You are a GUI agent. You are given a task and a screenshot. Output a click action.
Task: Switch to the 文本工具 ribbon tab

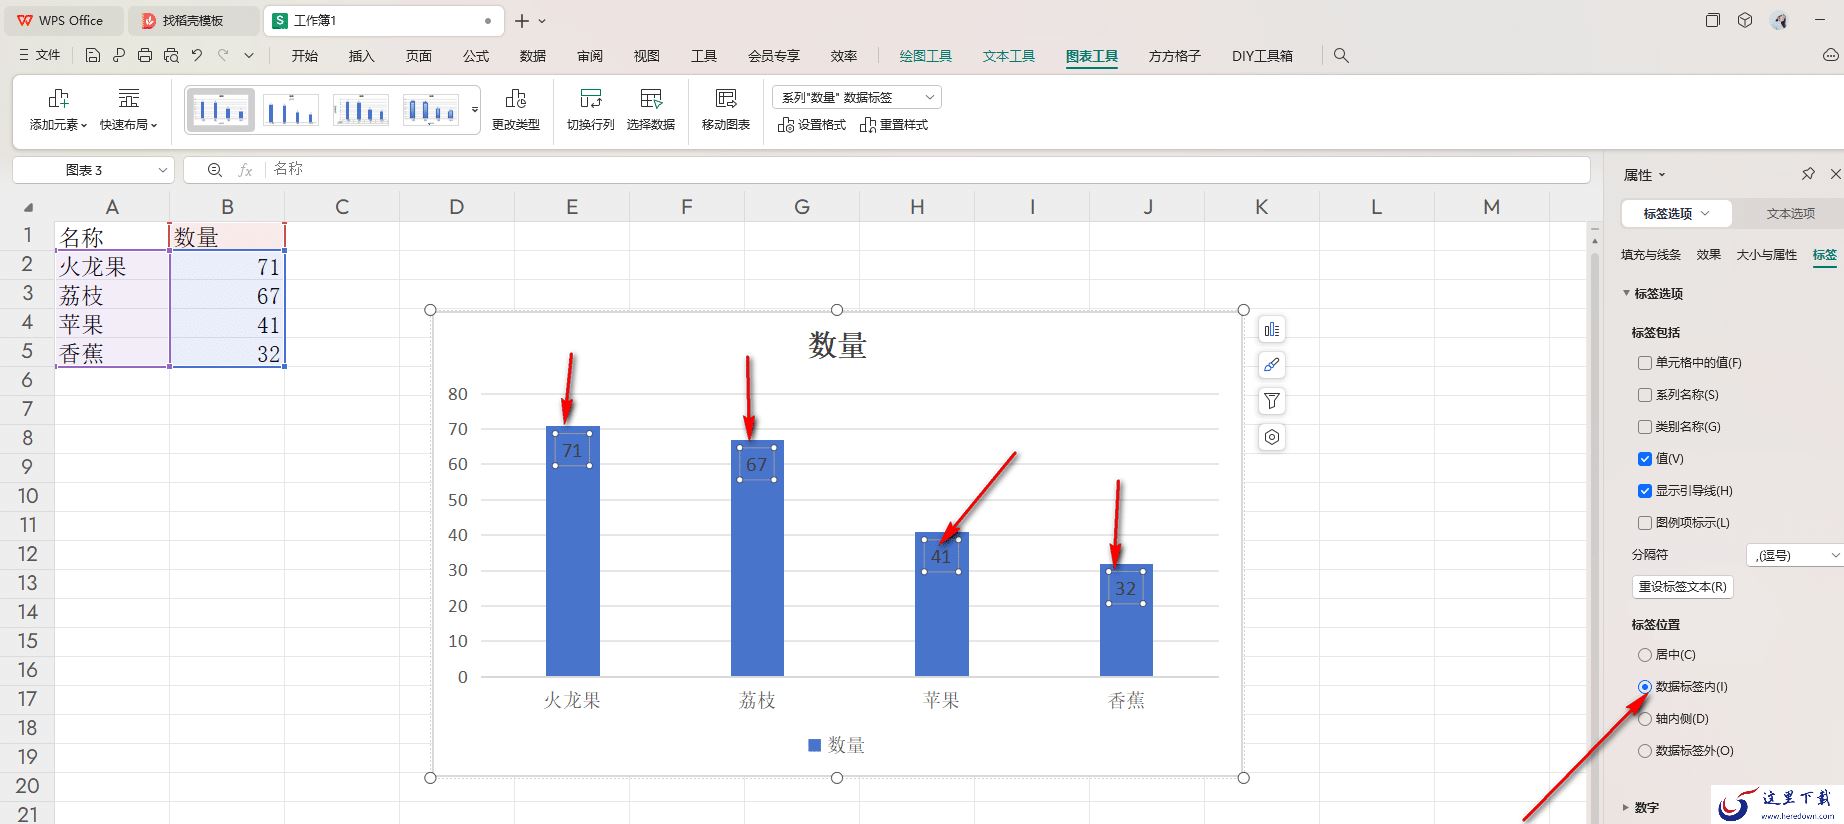[x=1008, y=56]
